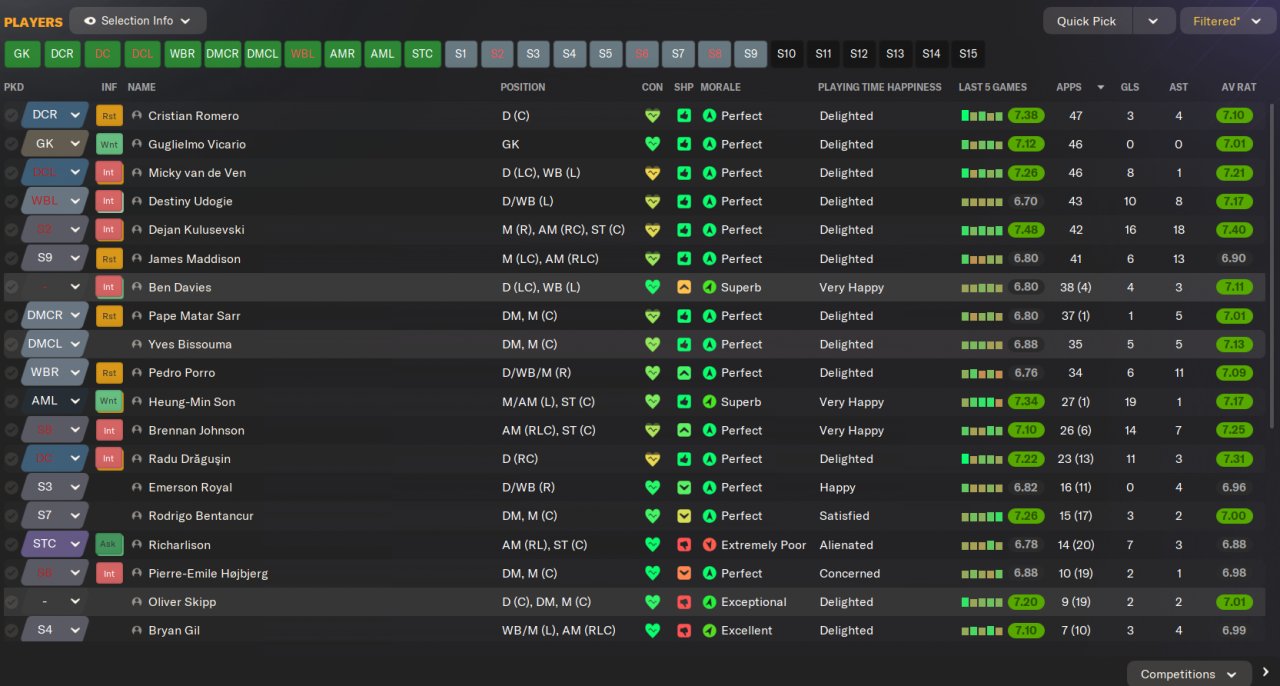The height and width of the screenshot is (686, 1280).
Task: Click Richarlison's red match sharpness icon
Action: coord(684,545)
